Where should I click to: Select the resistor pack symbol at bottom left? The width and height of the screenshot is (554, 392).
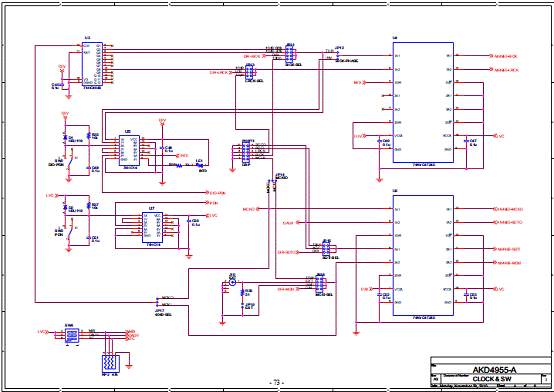tap(111, 364)
